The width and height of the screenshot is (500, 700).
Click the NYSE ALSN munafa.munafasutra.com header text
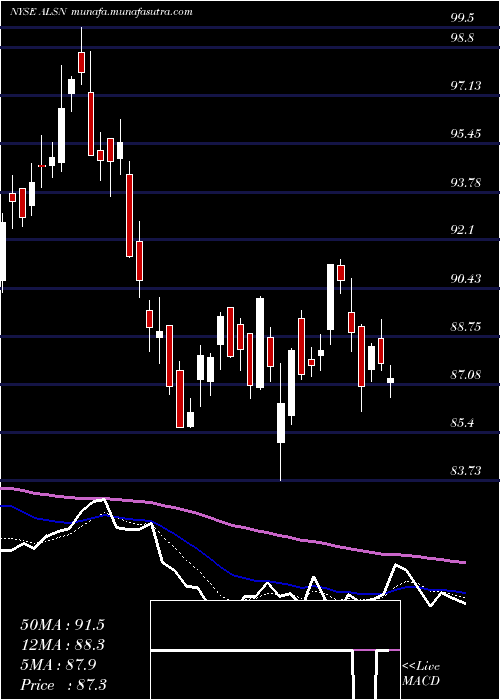tap(101, 12)
